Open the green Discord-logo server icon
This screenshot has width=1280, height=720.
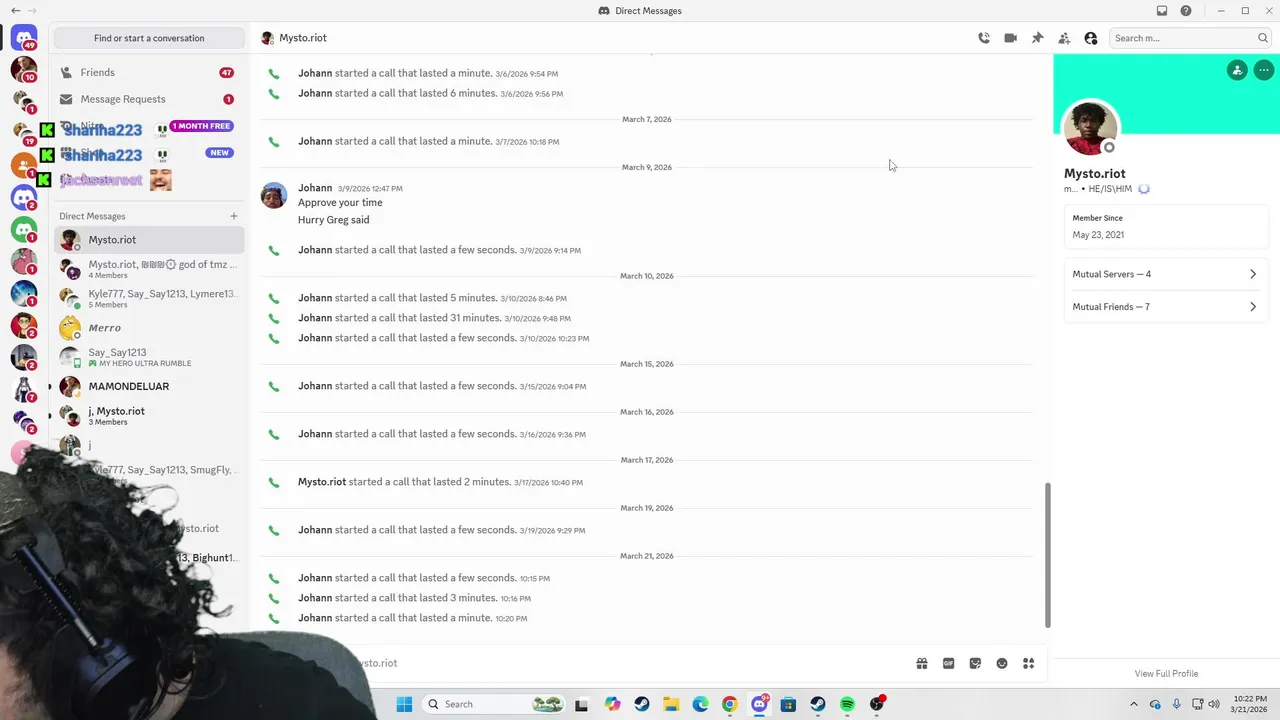[24, 229]
